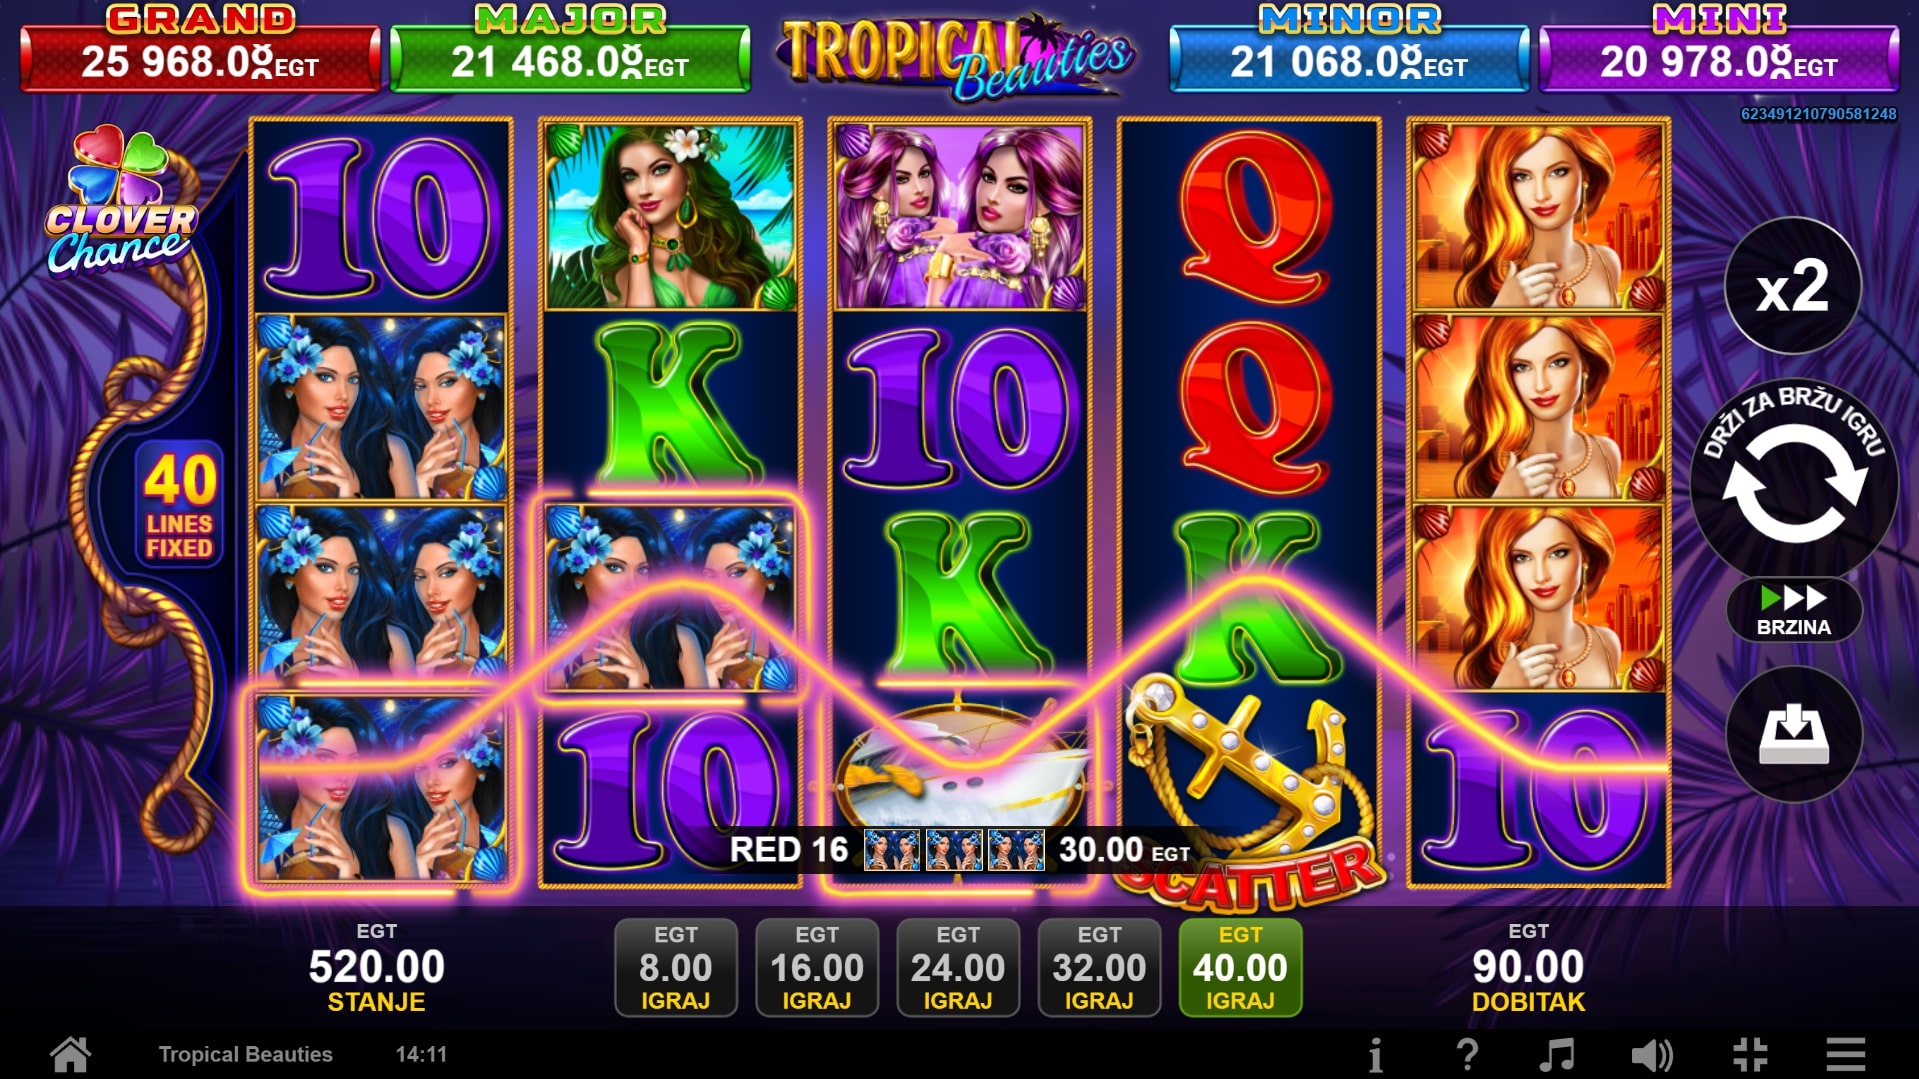Play with the green 40.00 IGRAJ bet

(x=1240, y=967)
